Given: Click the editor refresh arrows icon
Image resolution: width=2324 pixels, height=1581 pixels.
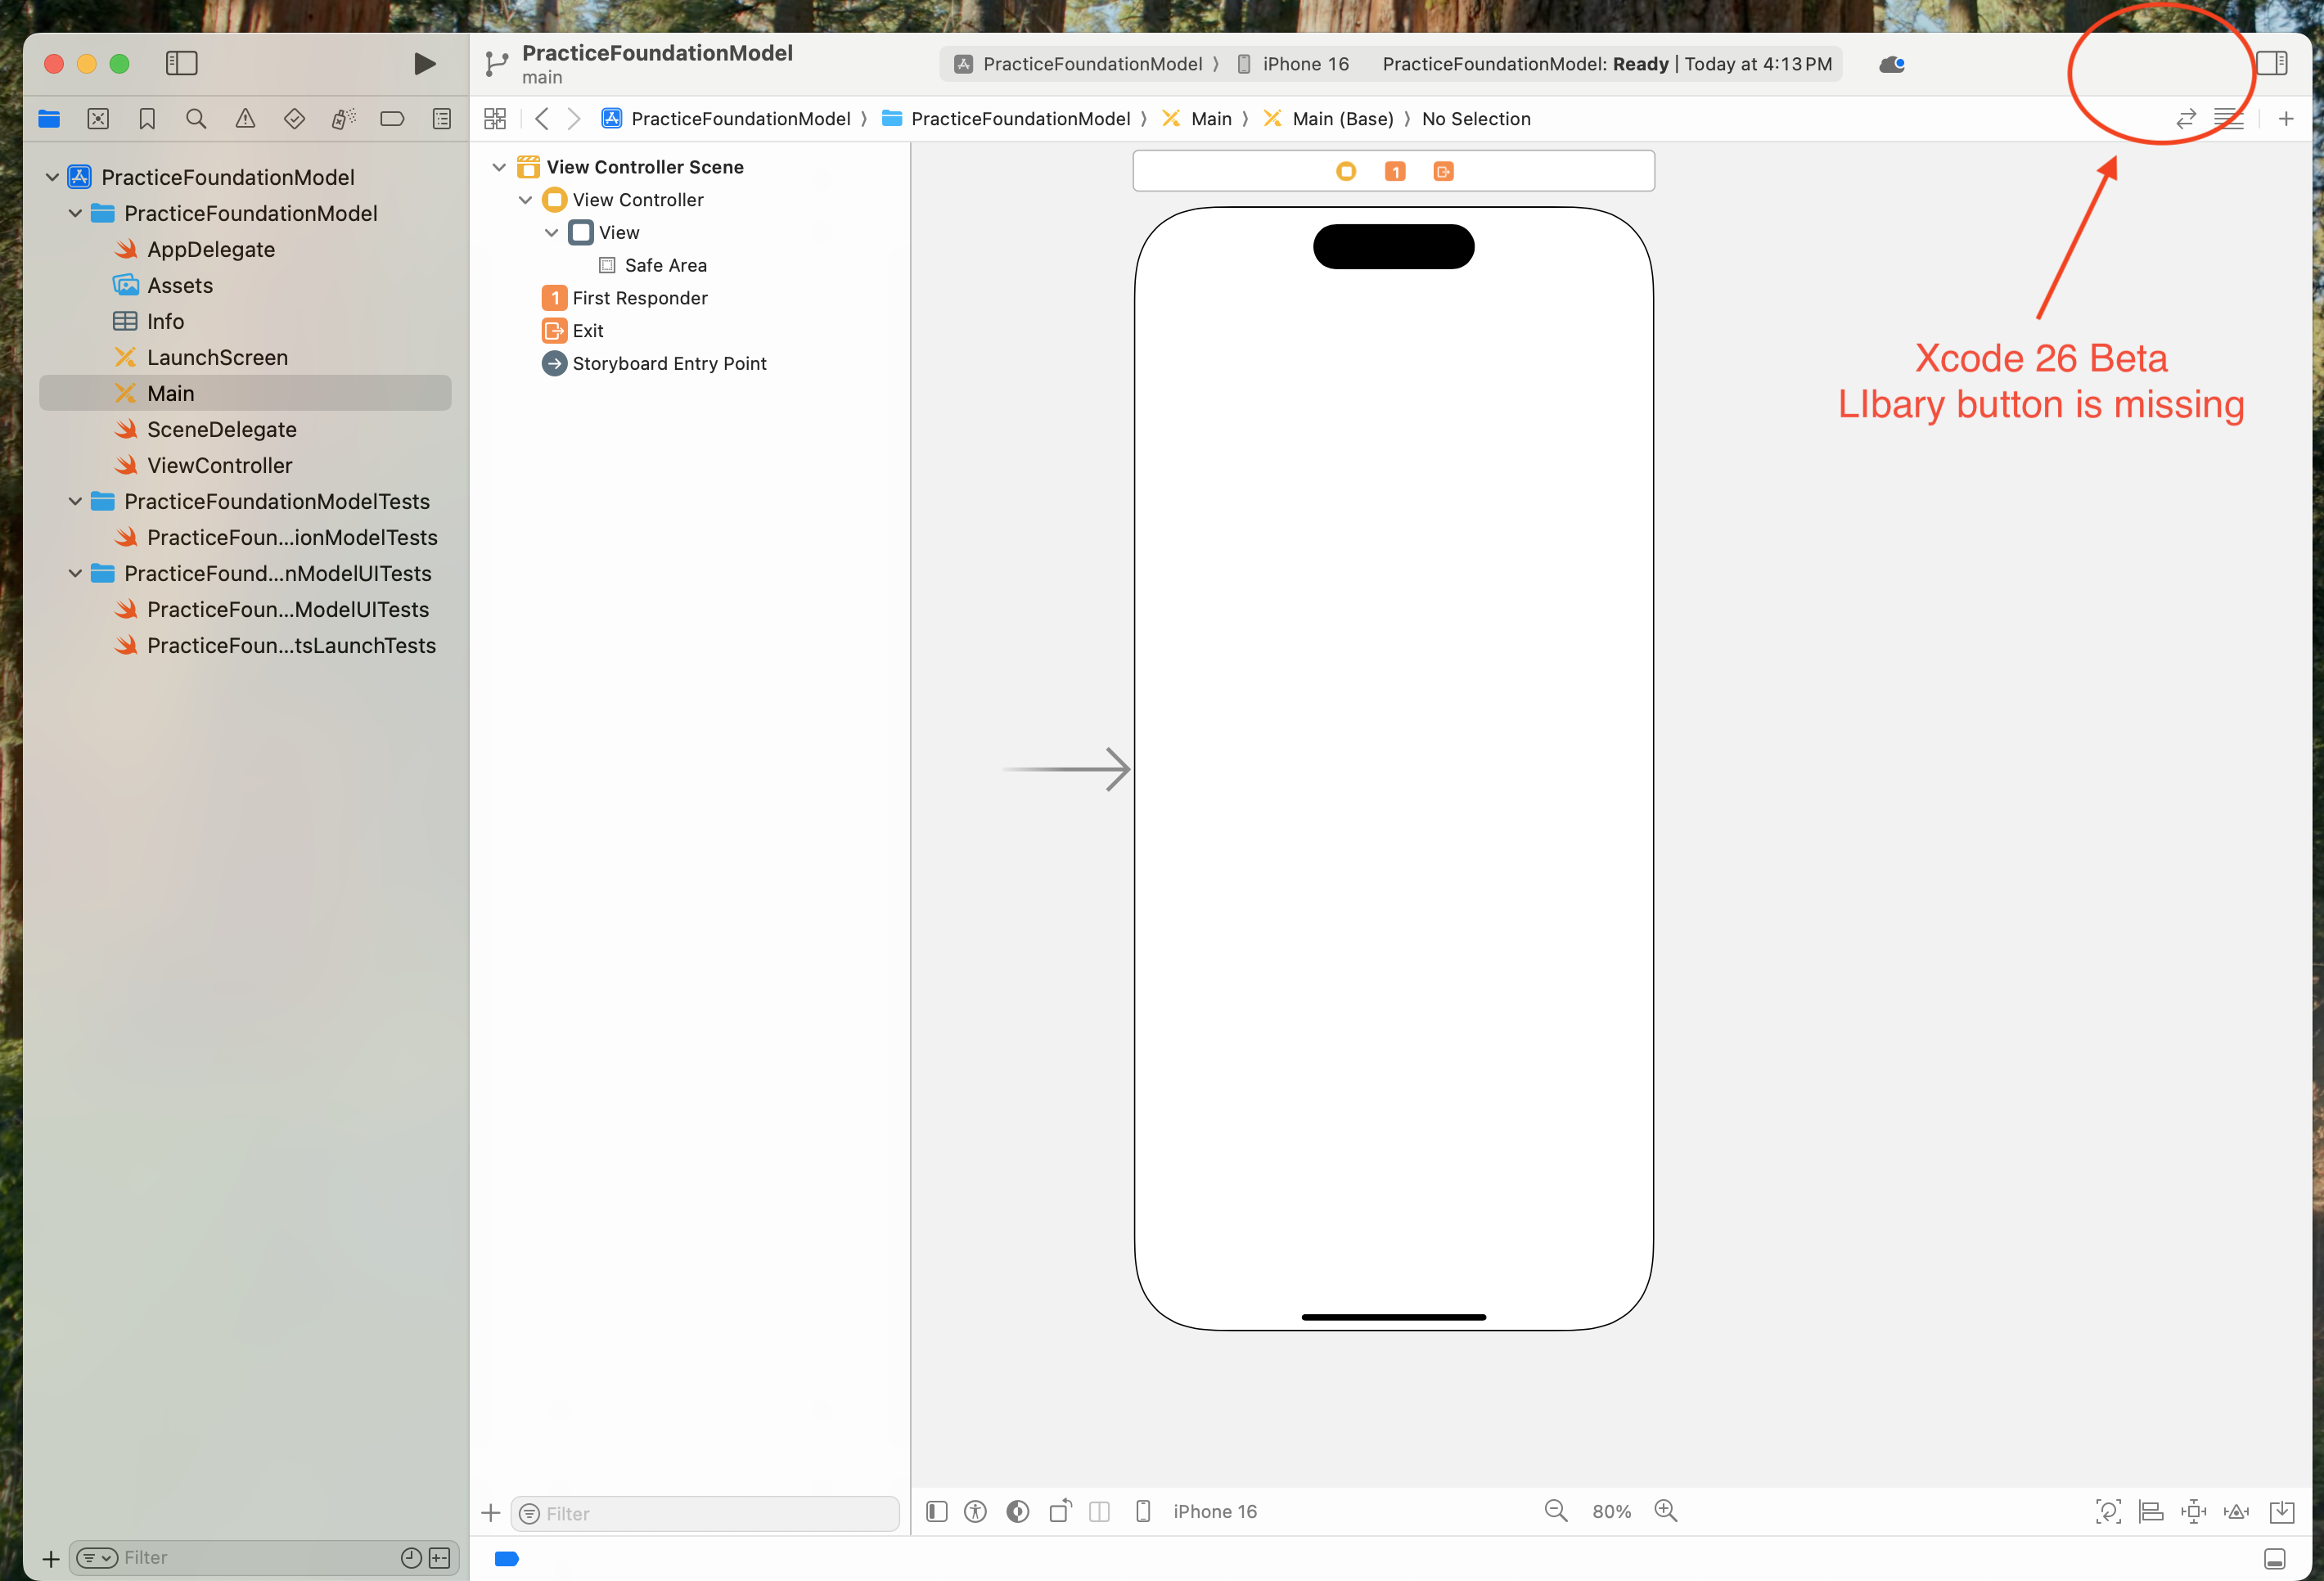Looking at the screenshot, I should tap(2186, 119).
